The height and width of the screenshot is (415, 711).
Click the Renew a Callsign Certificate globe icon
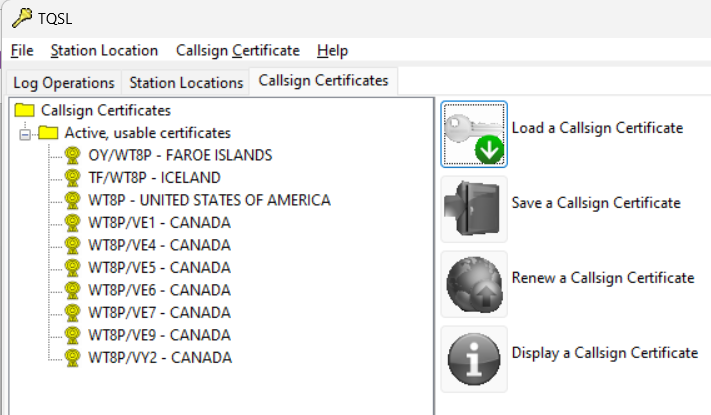tap(474, 284)
